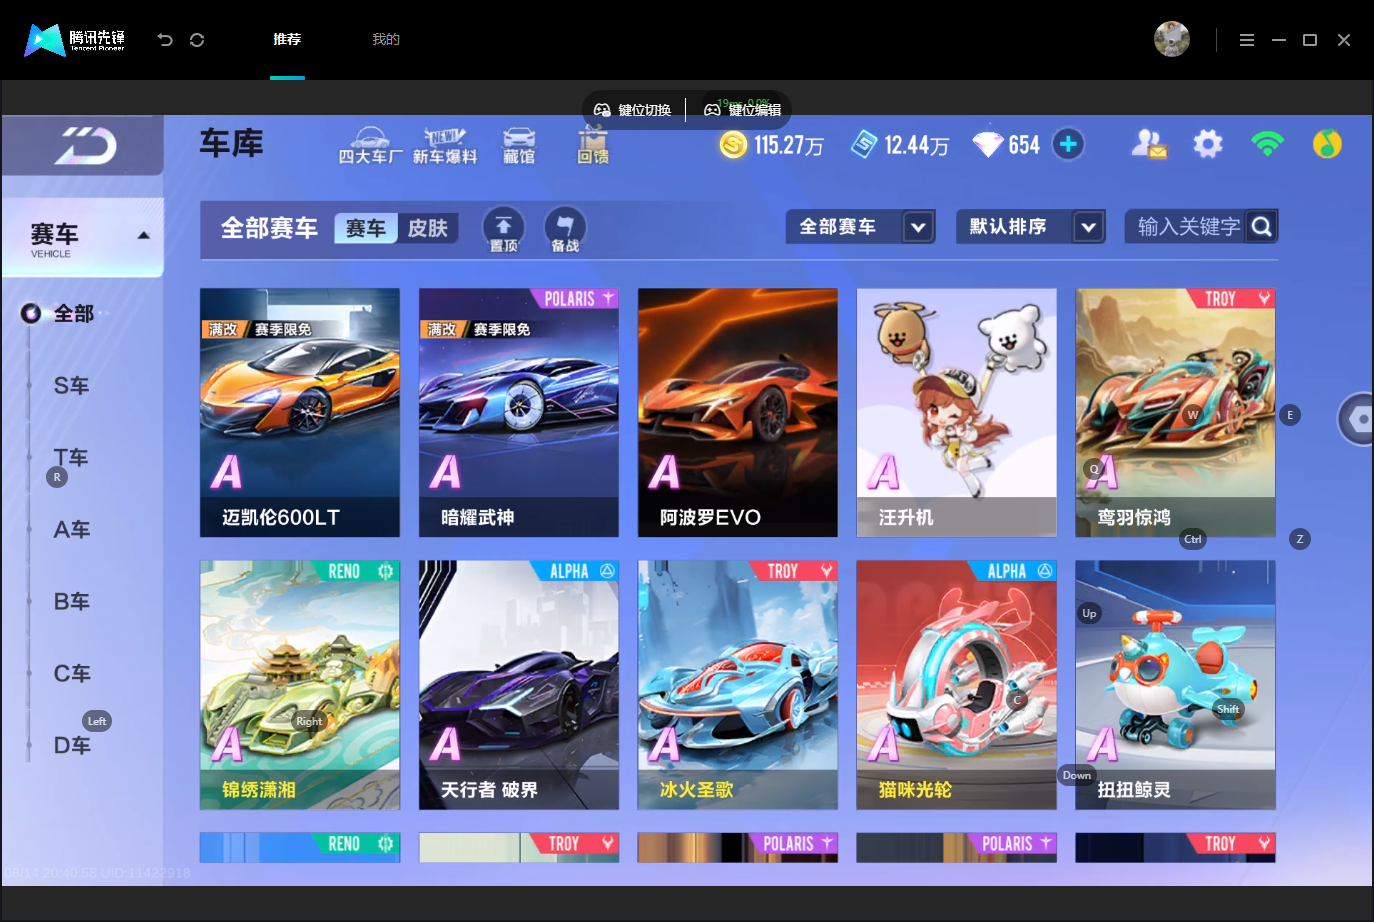
Task: Open the 默认排序 sort dropdown
Action: 1031,227
